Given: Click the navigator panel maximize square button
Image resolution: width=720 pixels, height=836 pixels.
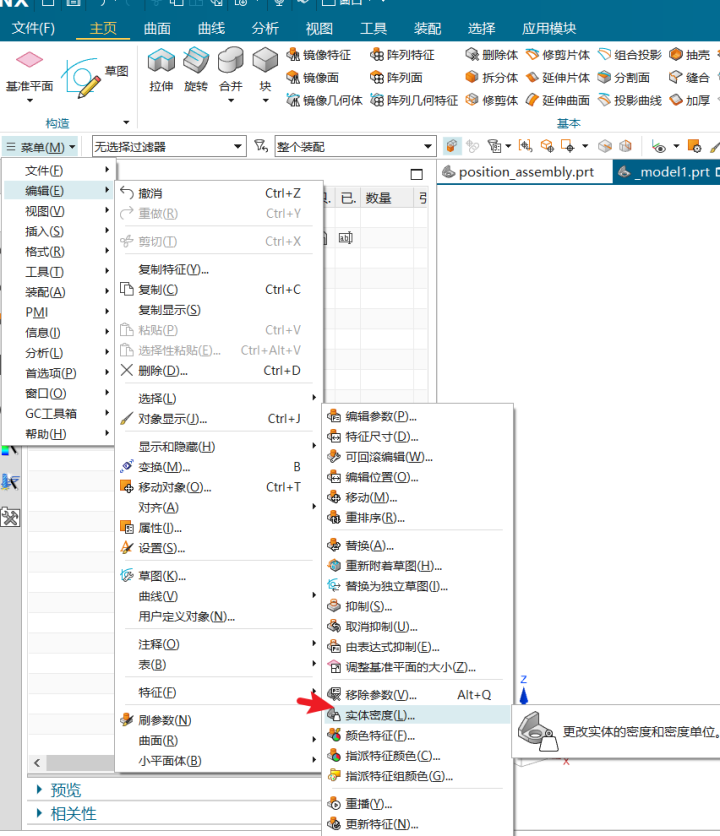Looking at the screenshot, I should coord(417,174).
